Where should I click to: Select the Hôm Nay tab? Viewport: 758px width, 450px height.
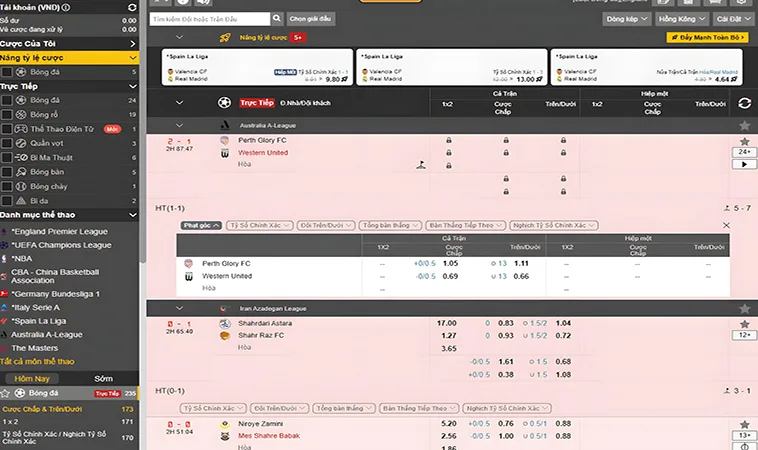[x=36, y=379]
